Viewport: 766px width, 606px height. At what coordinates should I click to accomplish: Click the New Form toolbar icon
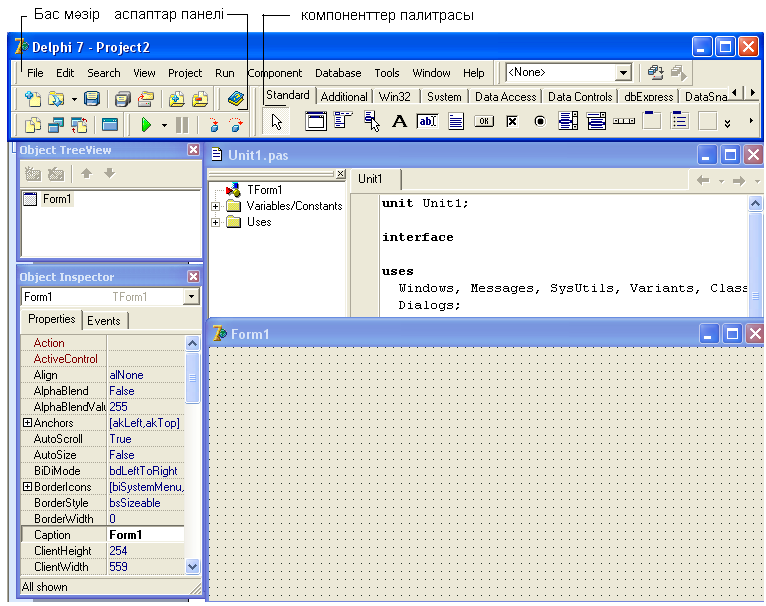110,125
